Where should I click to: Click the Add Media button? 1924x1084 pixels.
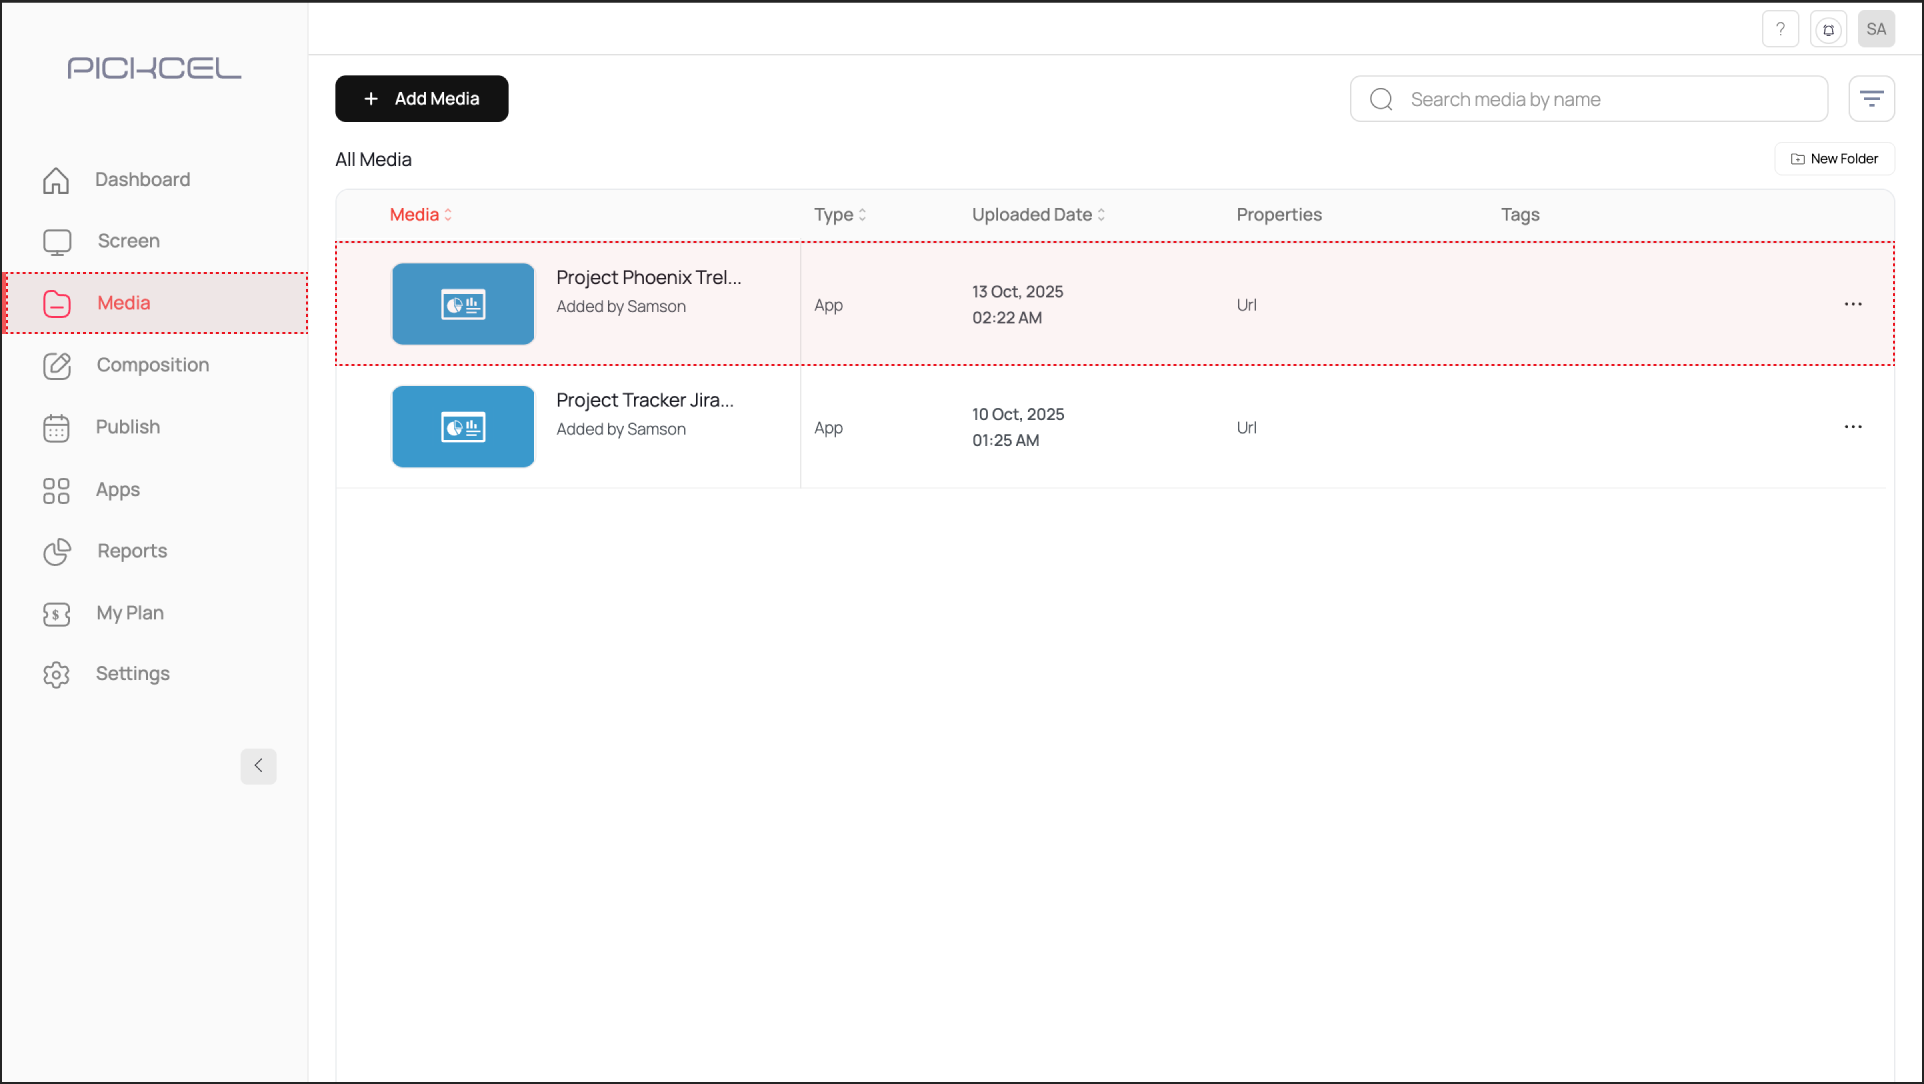pyautogui.click(x=421, y=99)
